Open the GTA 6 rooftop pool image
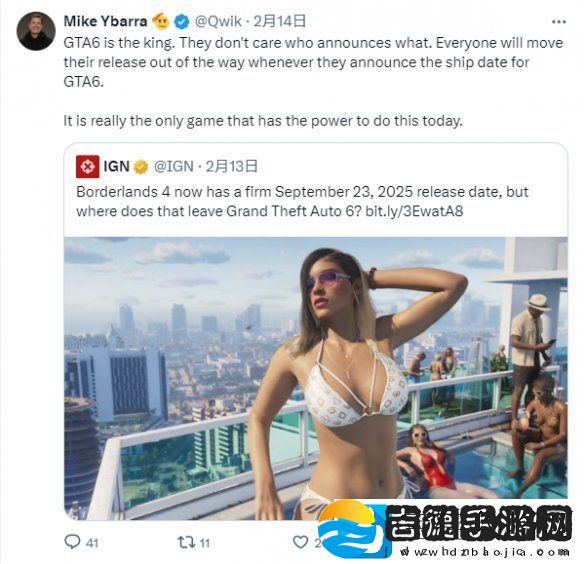 coord(316,378)
